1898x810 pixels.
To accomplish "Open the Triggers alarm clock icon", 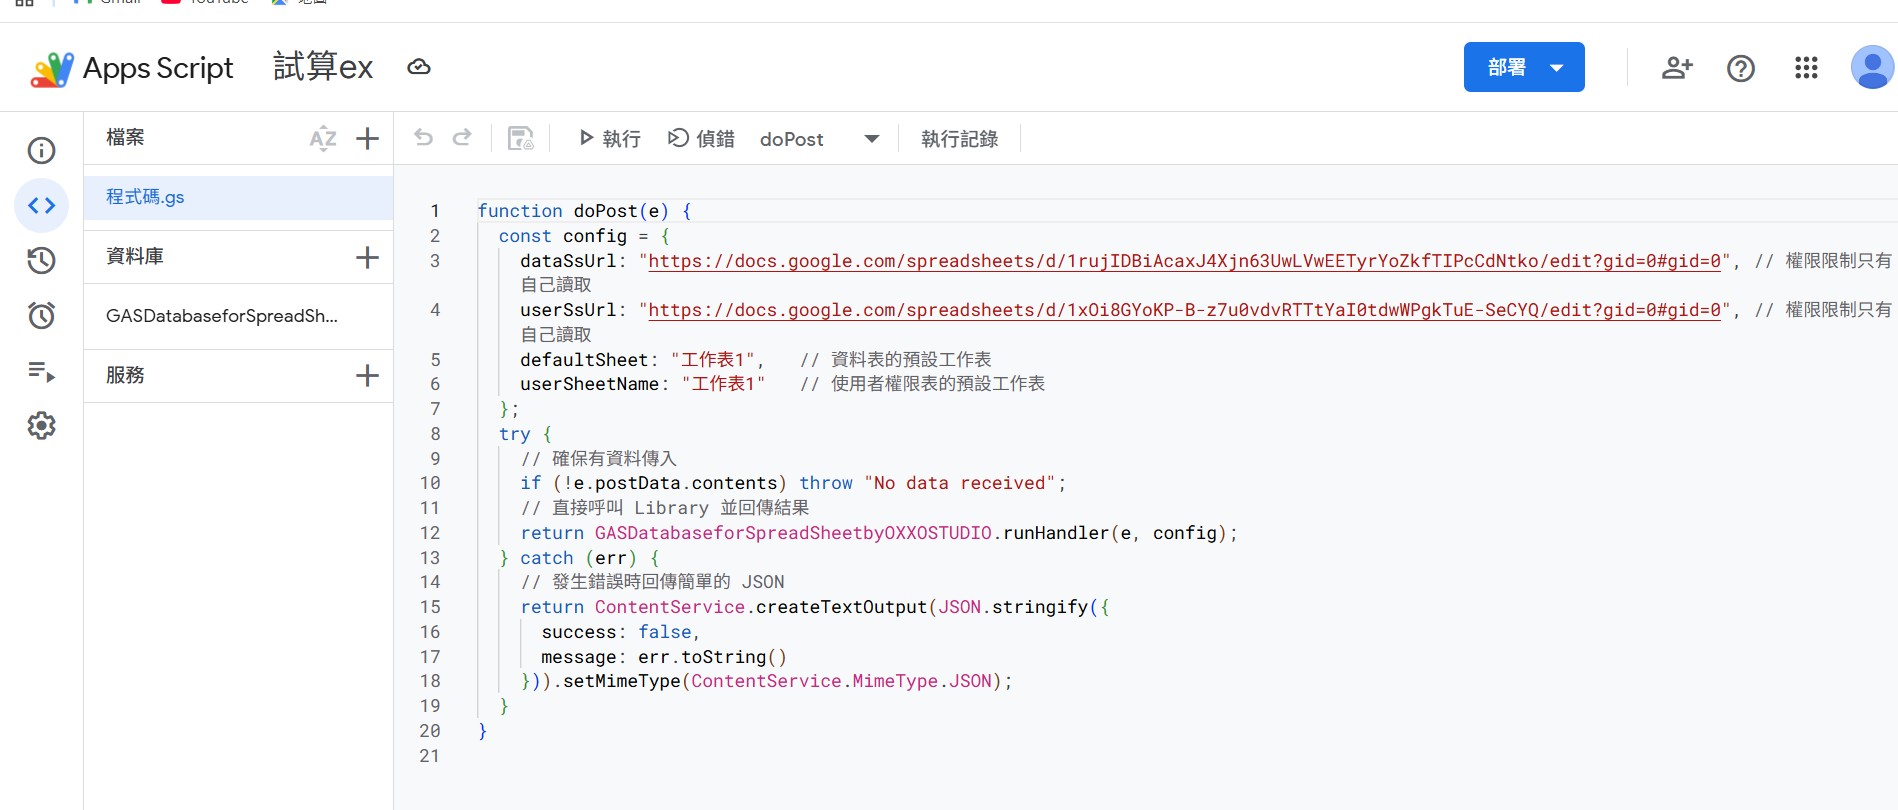I will 41,316.
